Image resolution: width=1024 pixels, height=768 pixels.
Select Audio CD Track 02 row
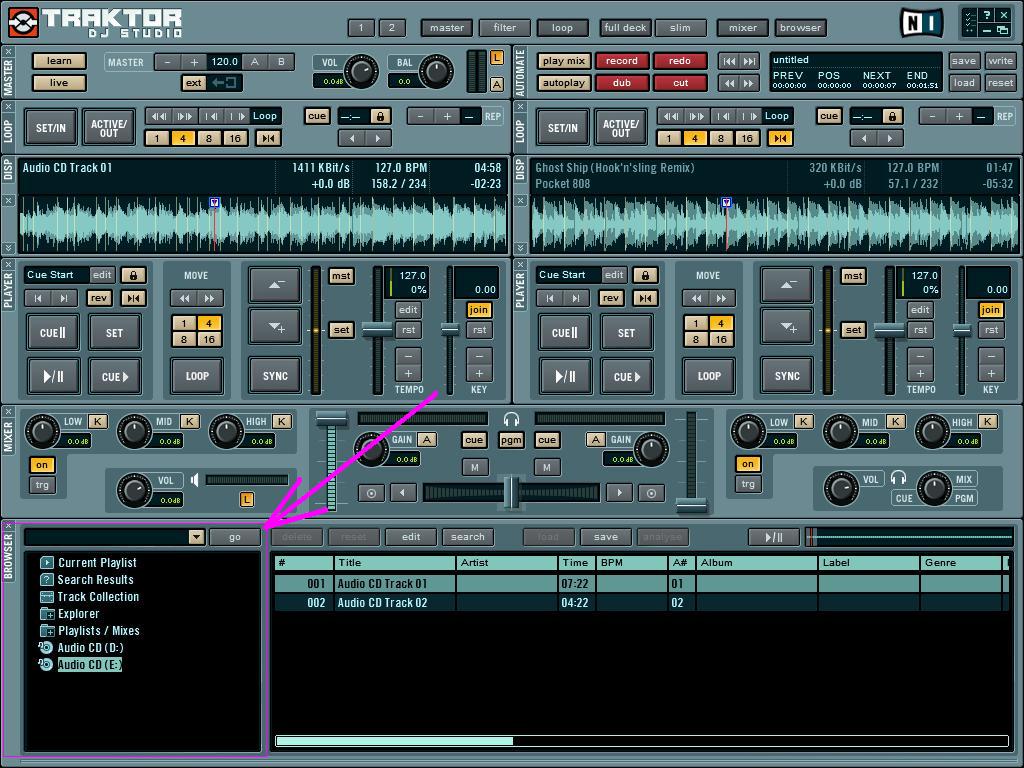coord(640,602)
